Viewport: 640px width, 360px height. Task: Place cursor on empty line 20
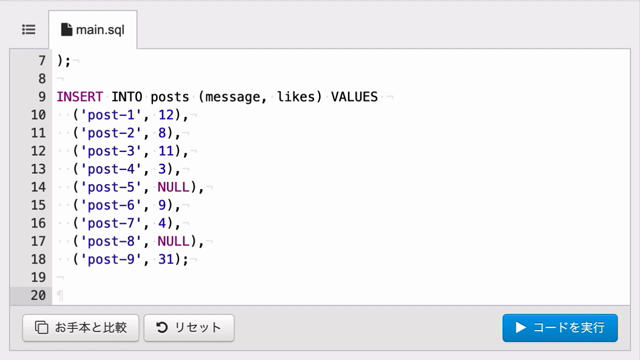(341, 295)
